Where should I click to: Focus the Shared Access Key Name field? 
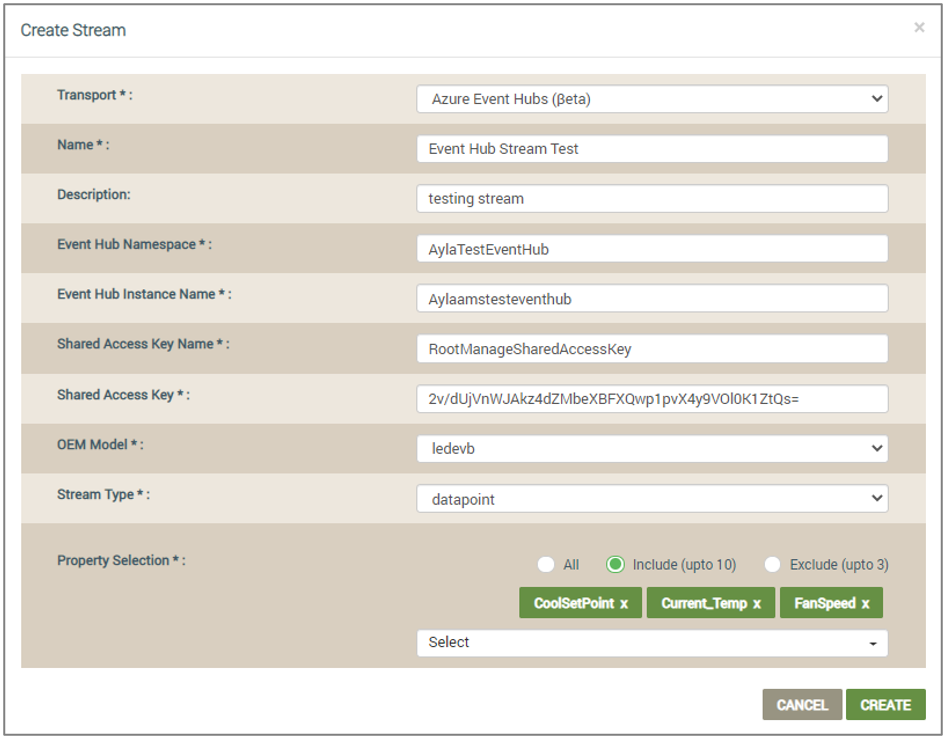(652, 348)
